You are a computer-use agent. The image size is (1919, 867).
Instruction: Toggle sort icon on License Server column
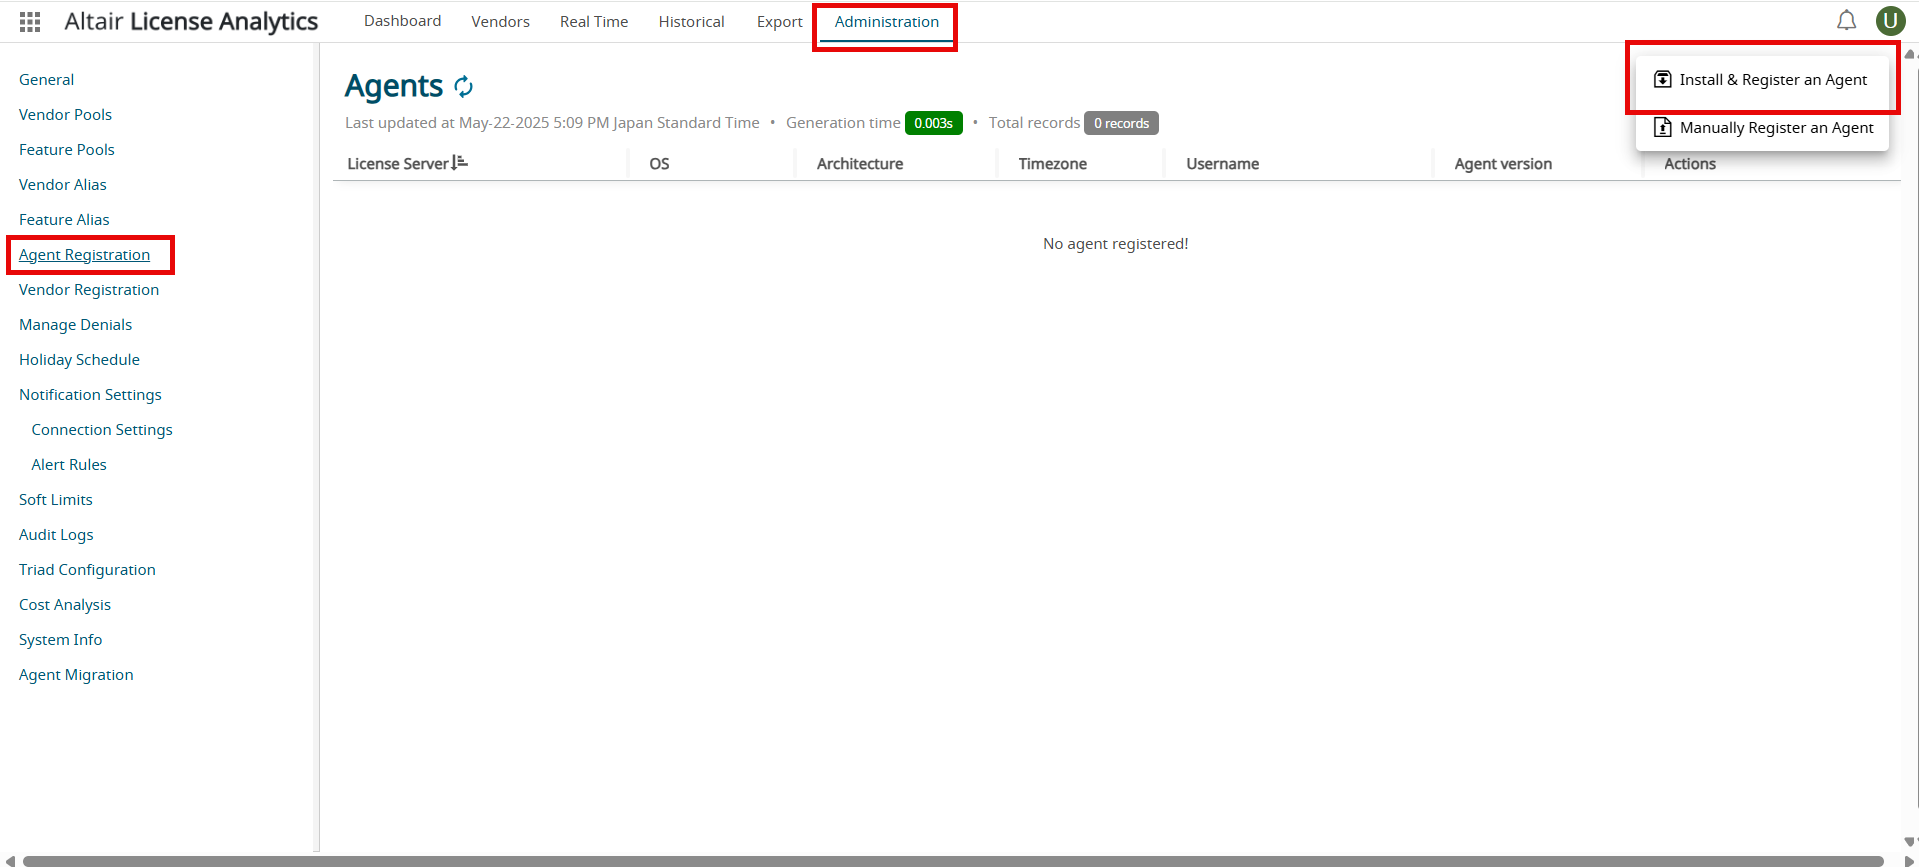pyautogui.click(x=459, y=162)
